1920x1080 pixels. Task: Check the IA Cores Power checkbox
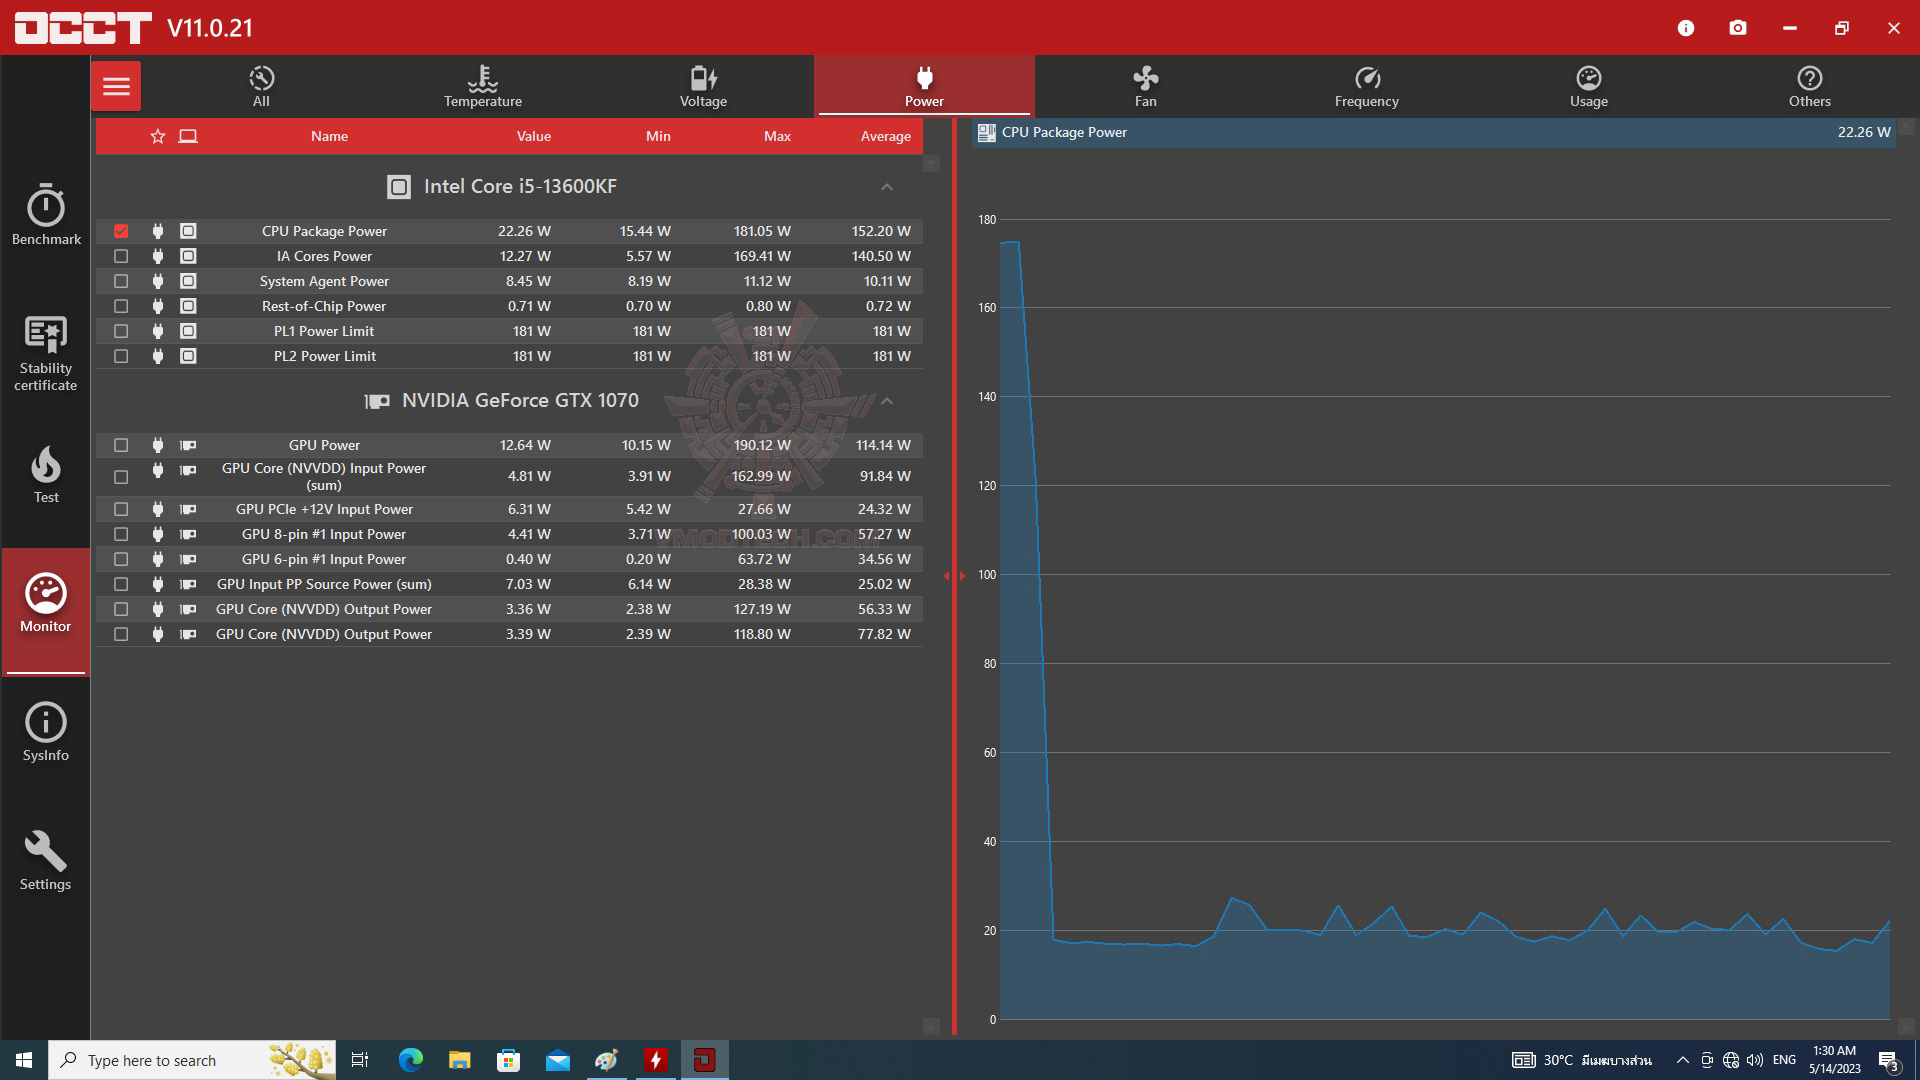[x=121, y=256]
